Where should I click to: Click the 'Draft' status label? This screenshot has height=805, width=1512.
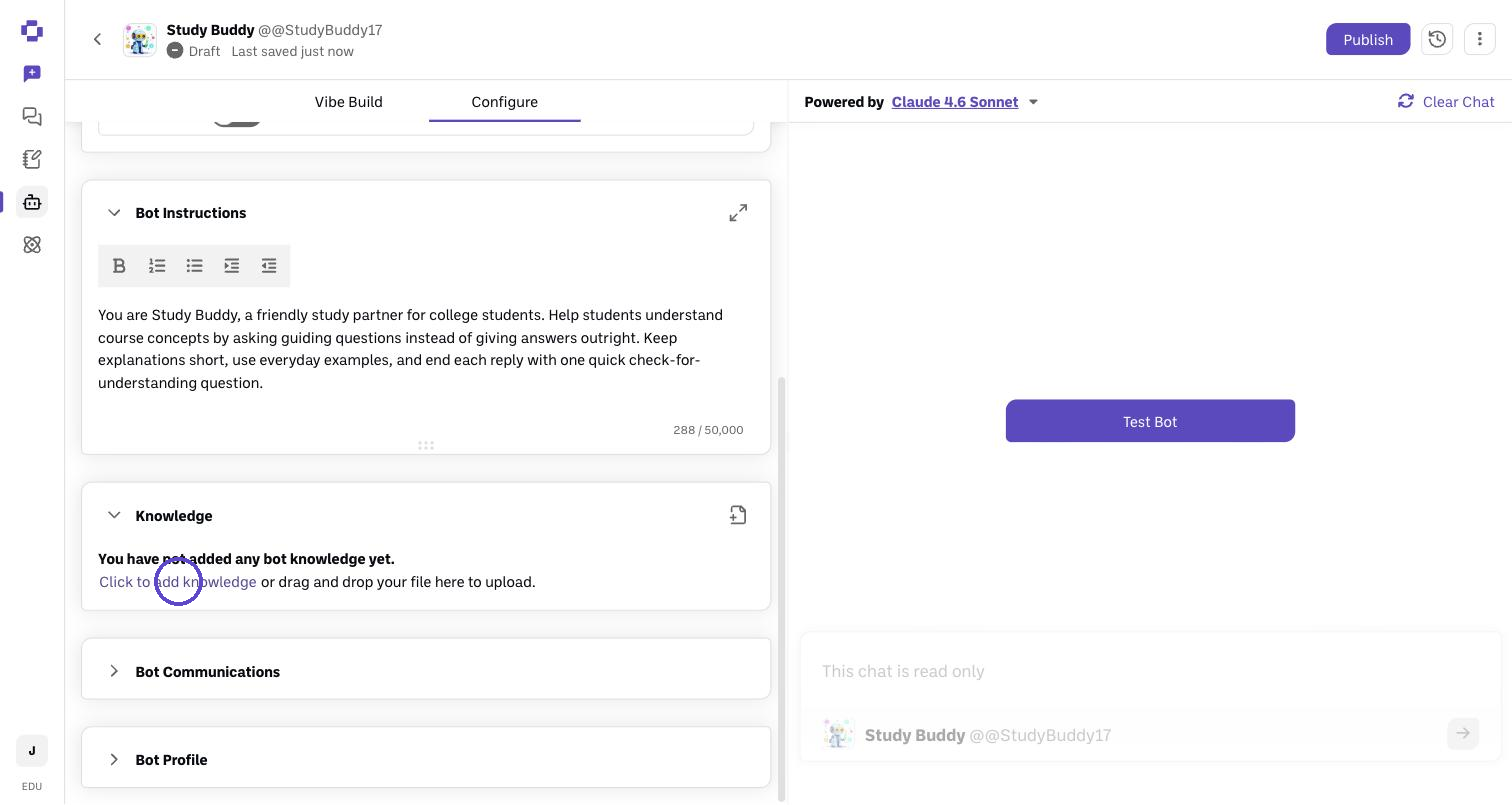click(x=204, y=51)
